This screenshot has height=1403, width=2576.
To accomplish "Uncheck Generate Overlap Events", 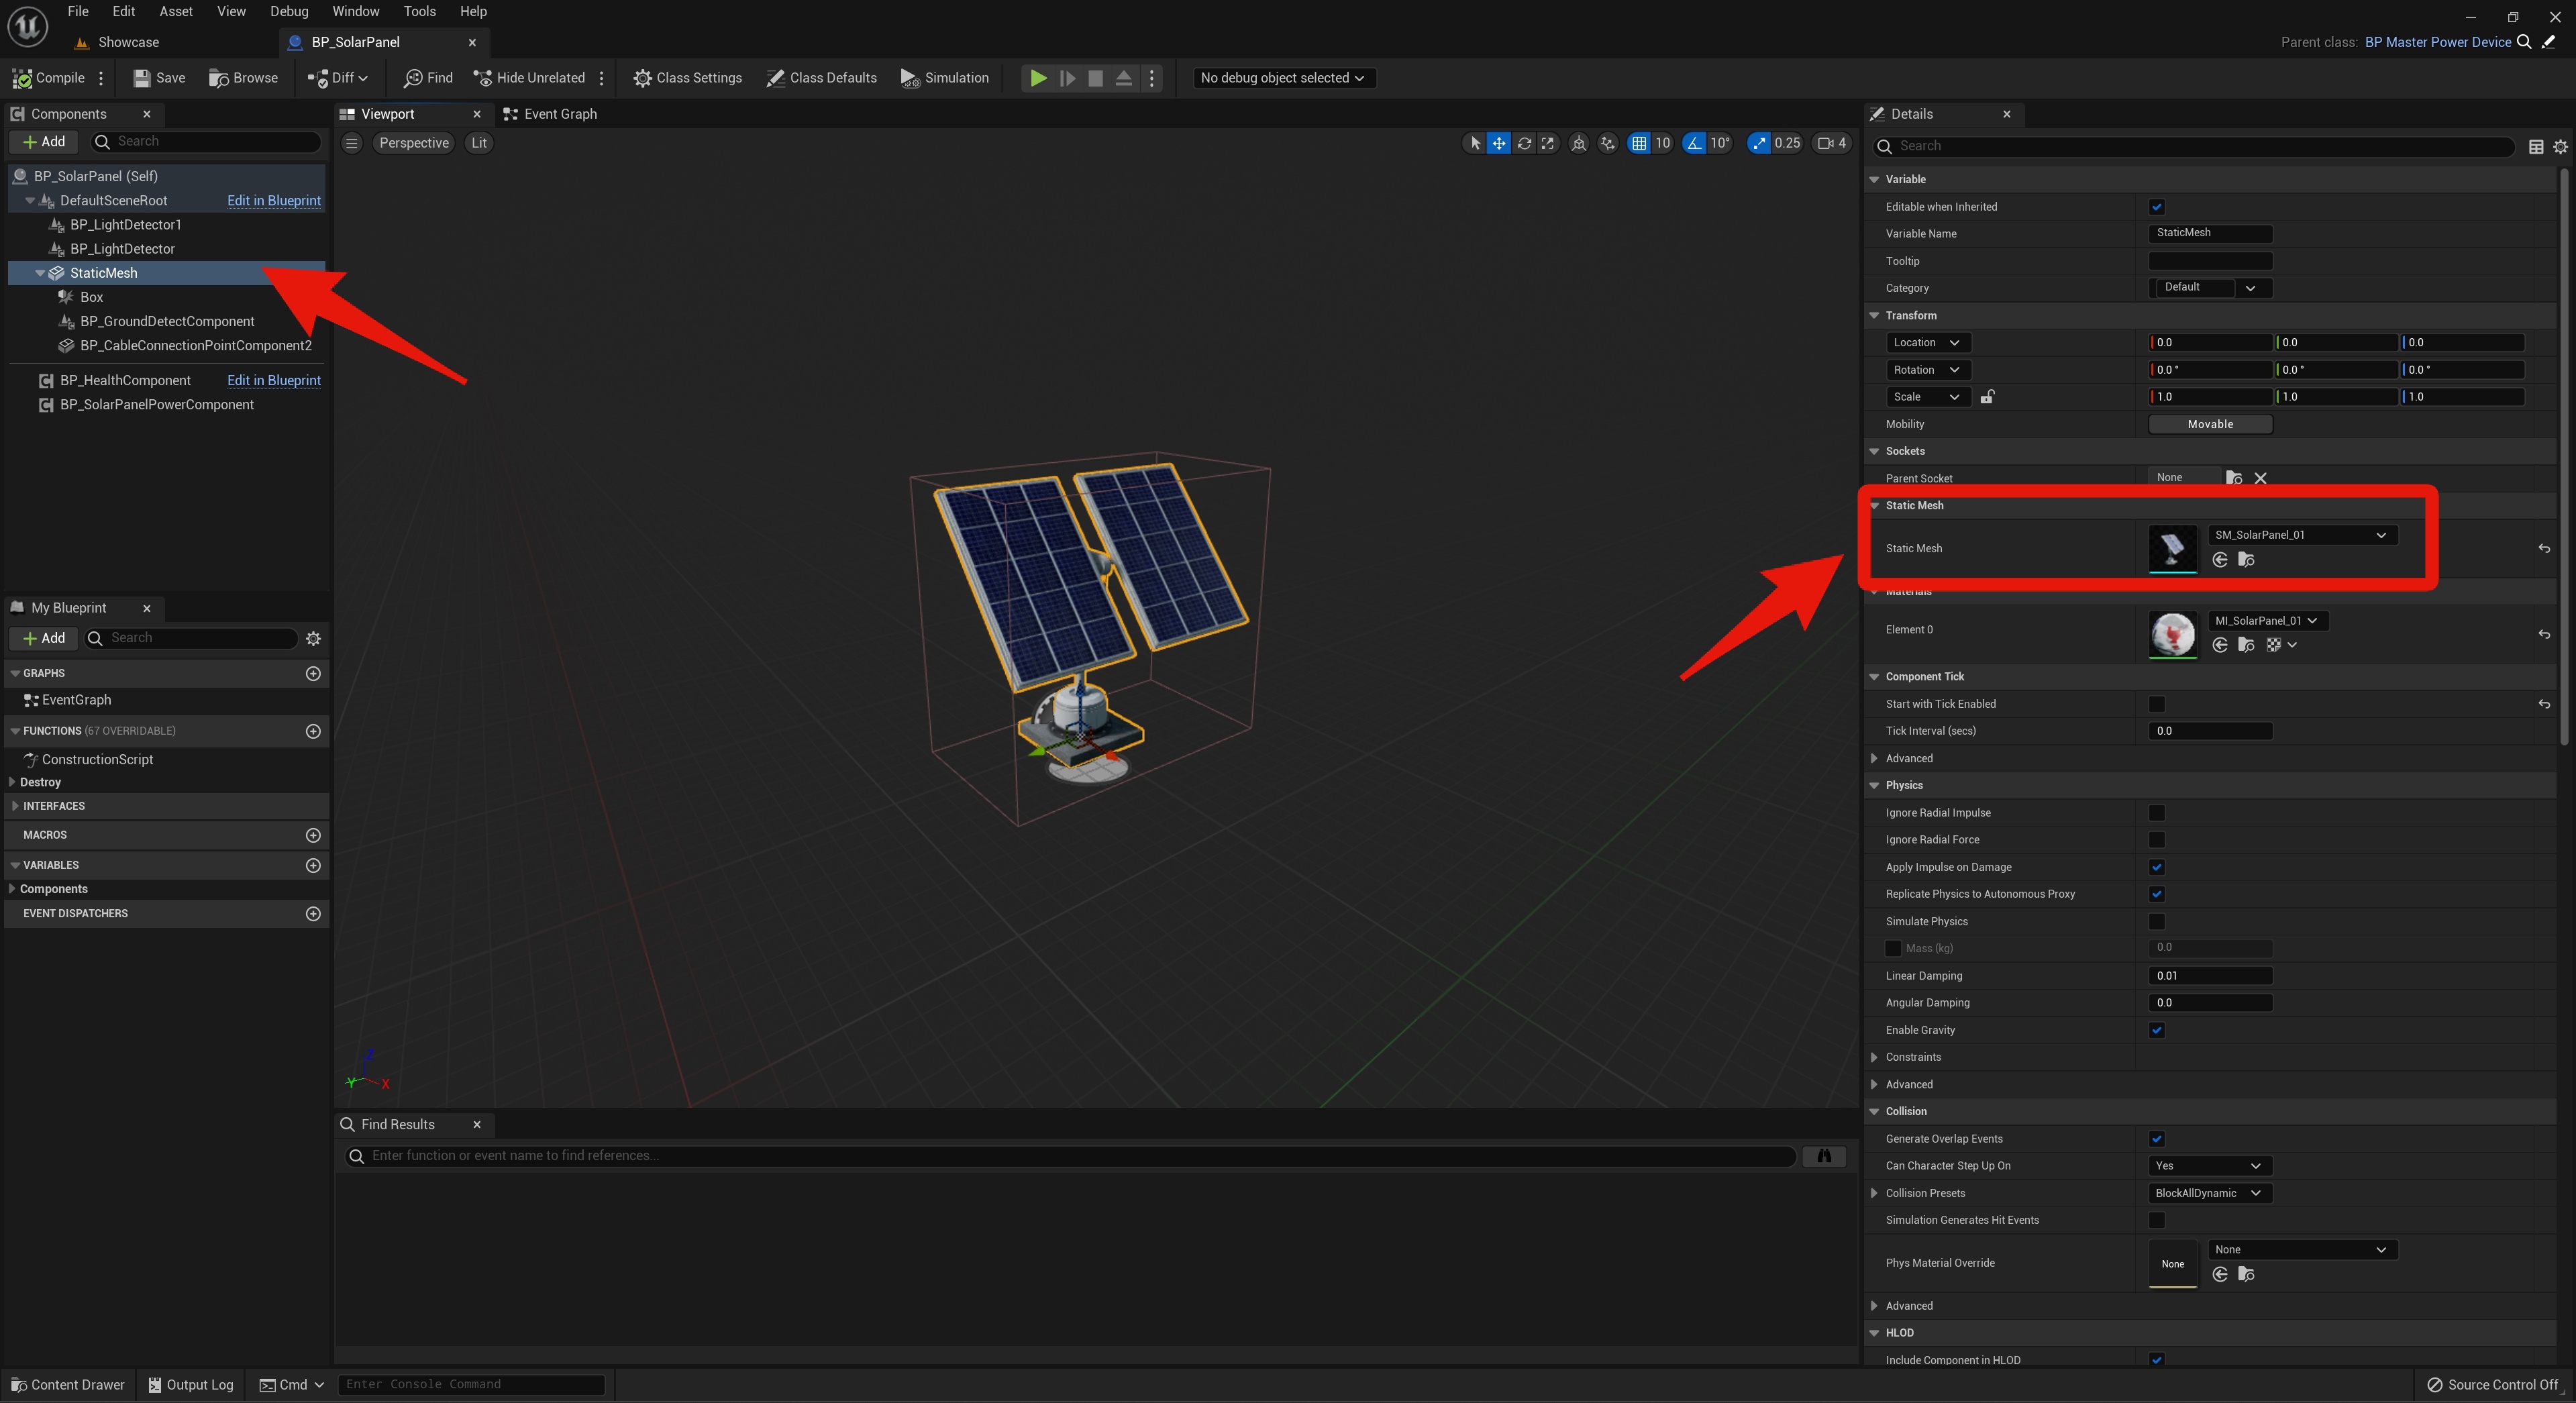I will pos(2157,1138).
